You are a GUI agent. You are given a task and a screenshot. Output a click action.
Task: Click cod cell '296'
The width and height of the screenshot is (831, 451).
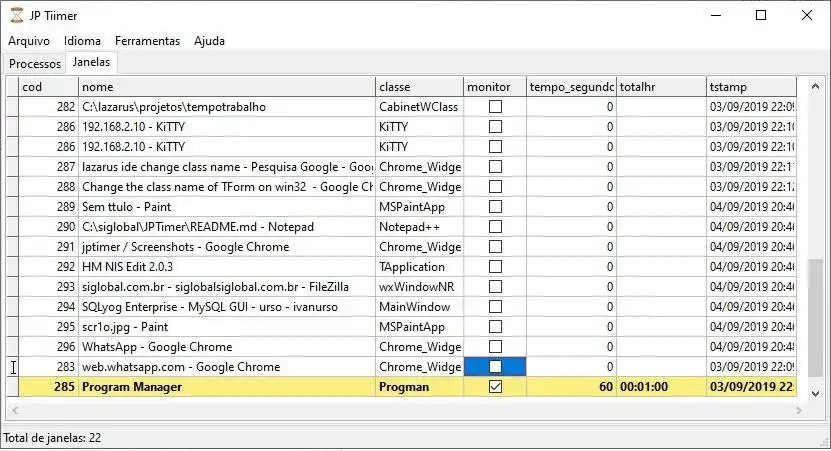pos(49,347)
